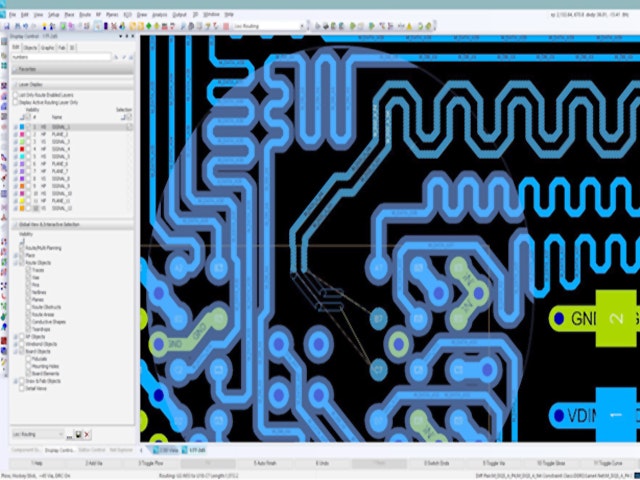This screenshot has width=640, height=480.
Task: Click the Save icon in the toolbar
Action: click(7, 26)
